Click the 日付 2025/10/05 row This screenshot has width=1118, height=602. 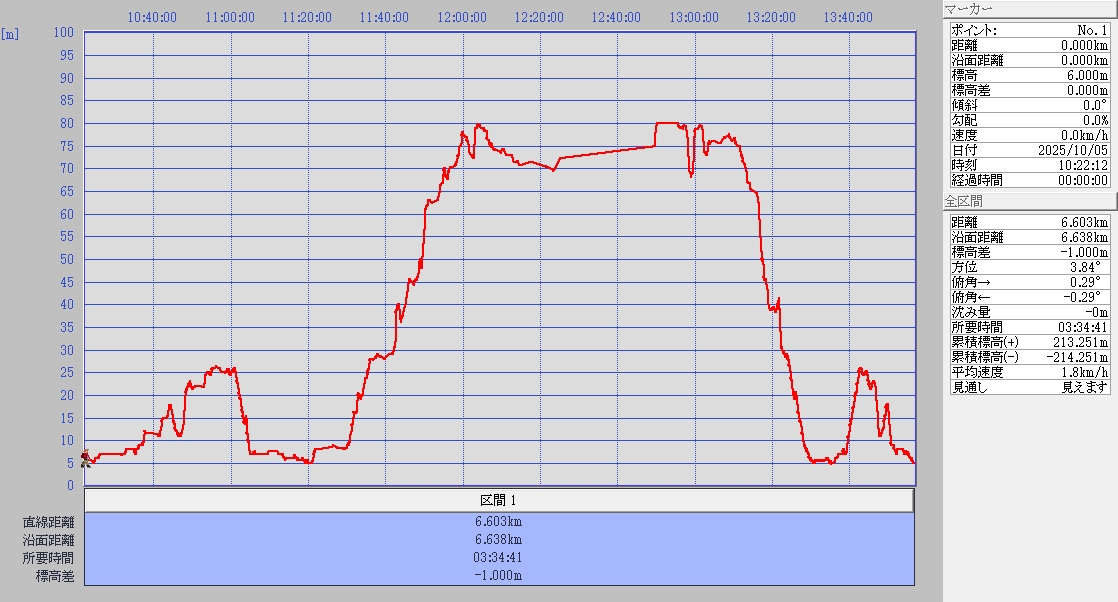point(1029,150)
